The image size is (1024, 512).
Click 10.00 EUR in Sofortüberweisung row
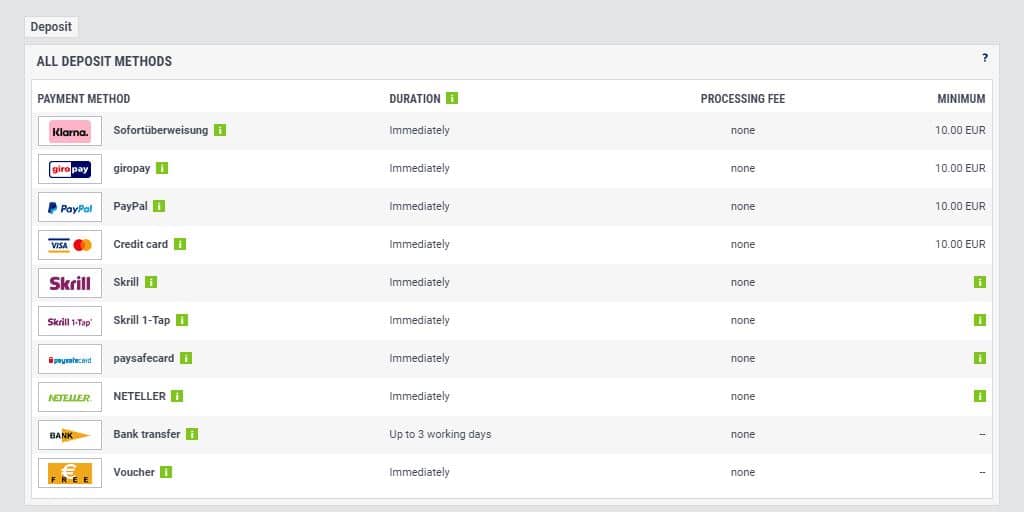960,130
